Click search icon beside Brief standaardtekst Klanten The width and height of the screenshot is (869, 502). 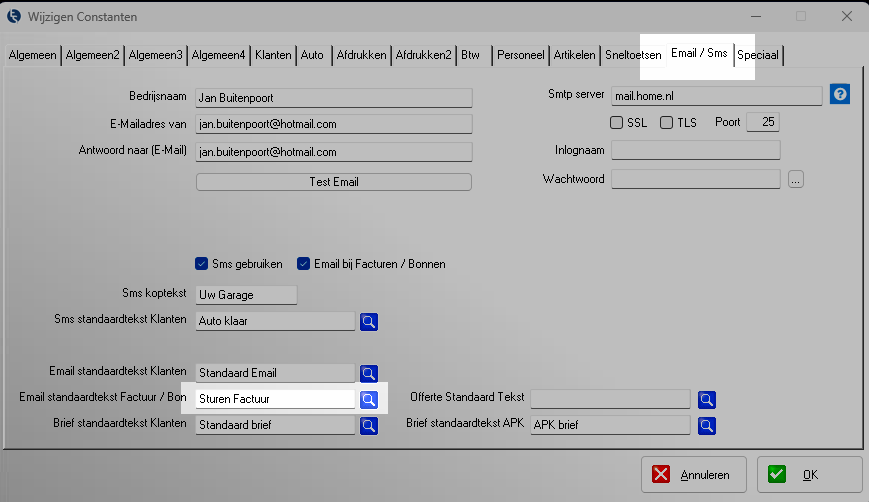[369, 425]
